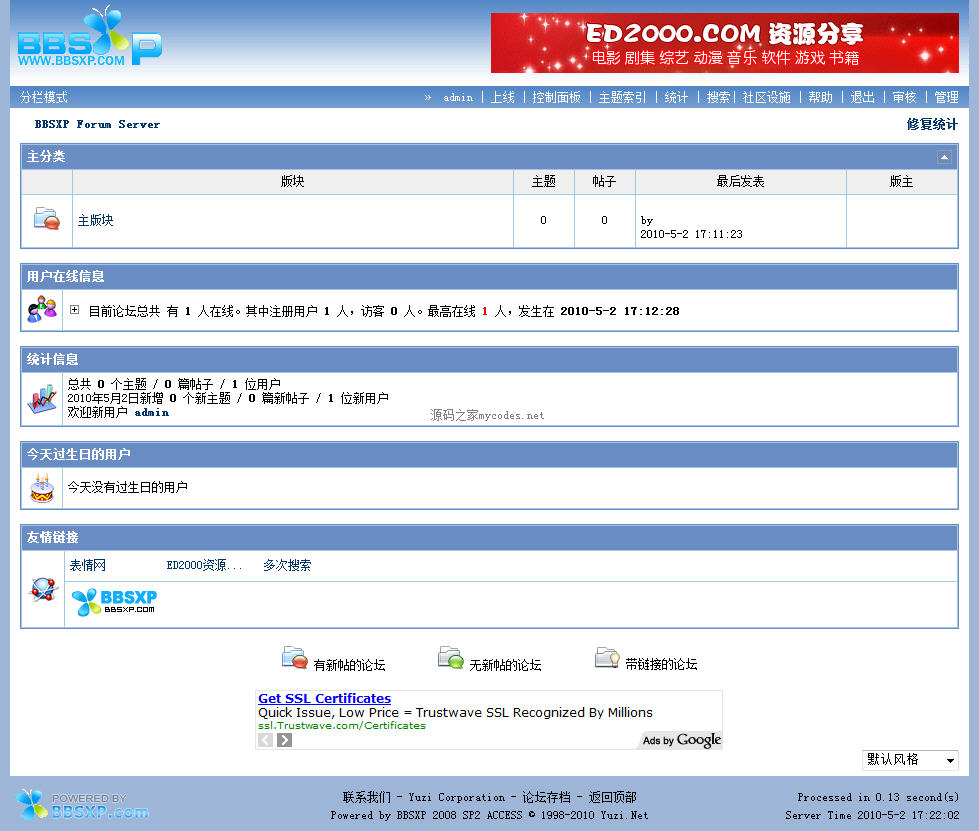This screenshot has width=979, height=831.
Task: Go to previous Google ad arrow
Action: pos(265,740)
